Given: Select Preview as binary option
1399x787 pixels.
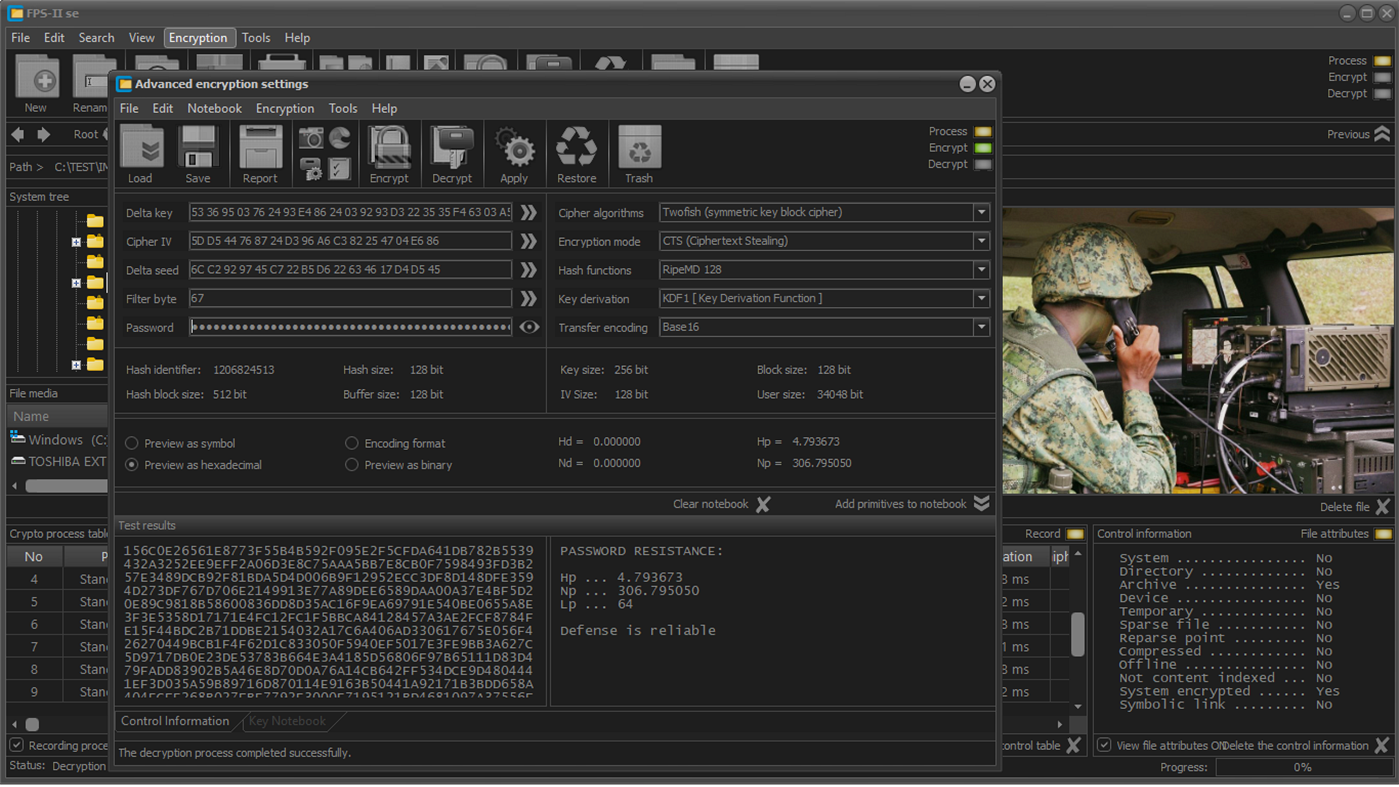Looking at the screenshot, I should pos(352,465).
